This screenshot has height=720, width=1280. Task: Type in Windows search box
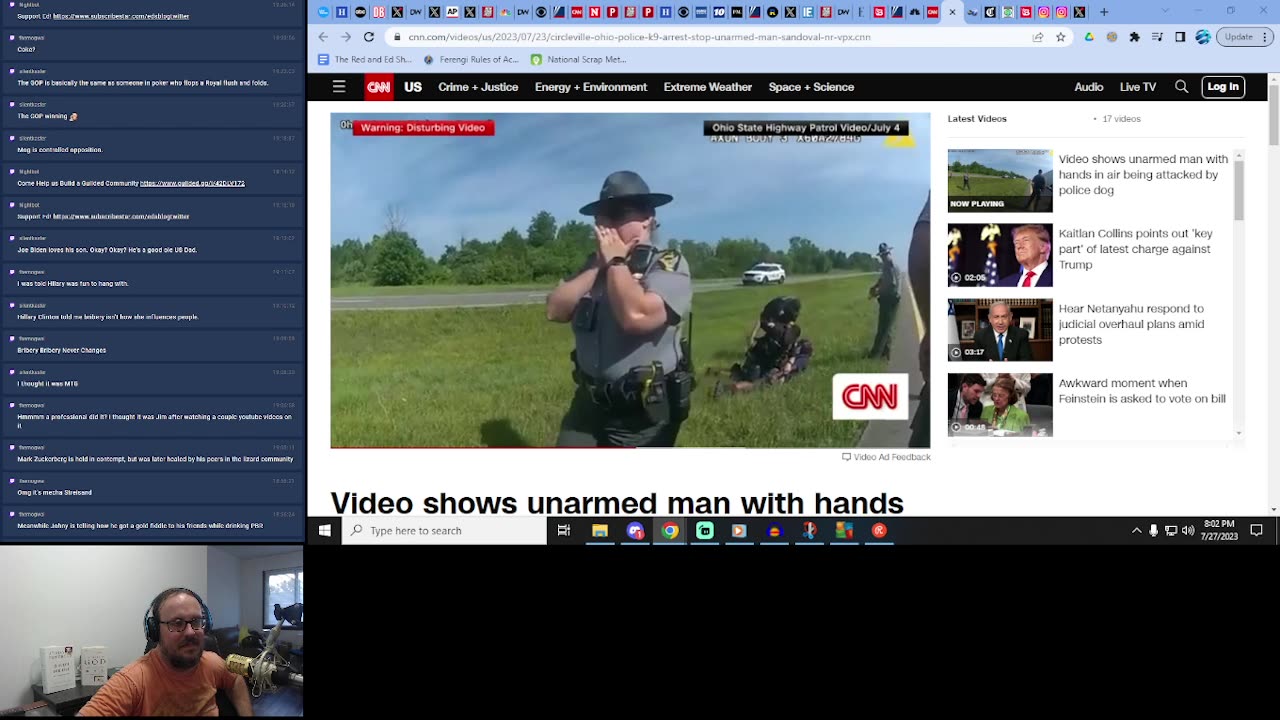445,531
